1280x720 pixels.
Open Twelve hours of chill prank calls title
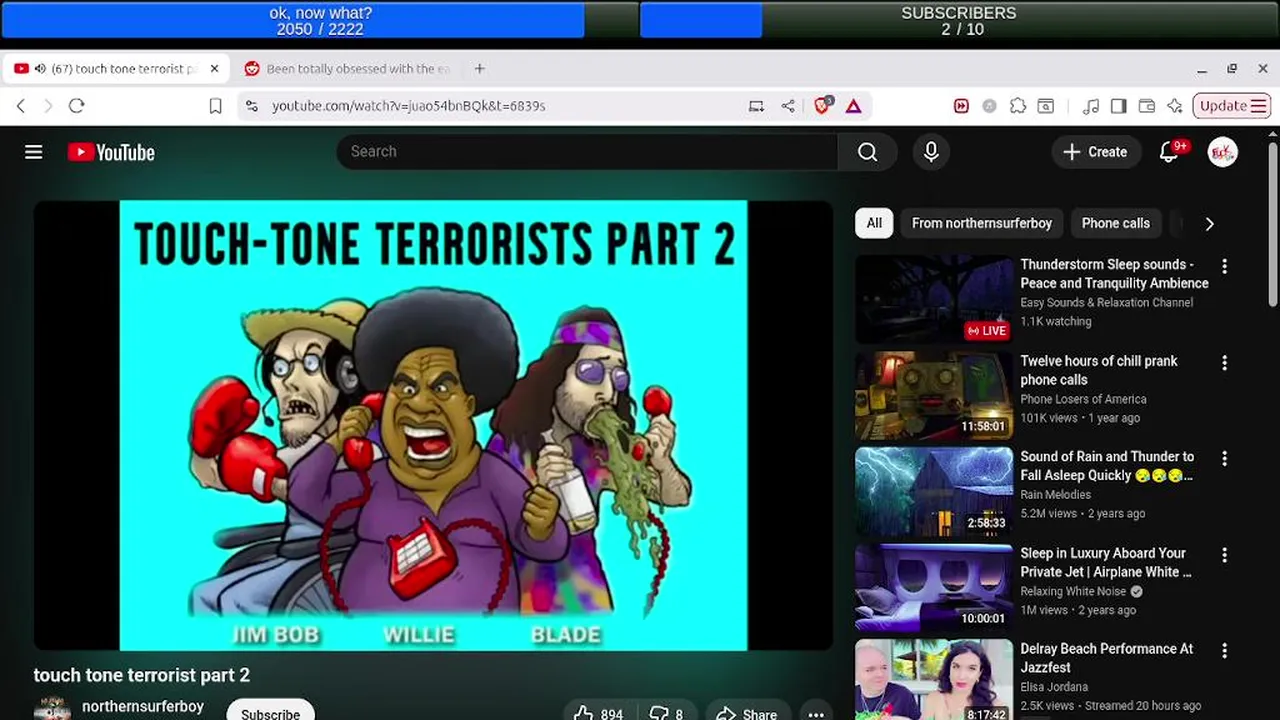(1098, 370)
